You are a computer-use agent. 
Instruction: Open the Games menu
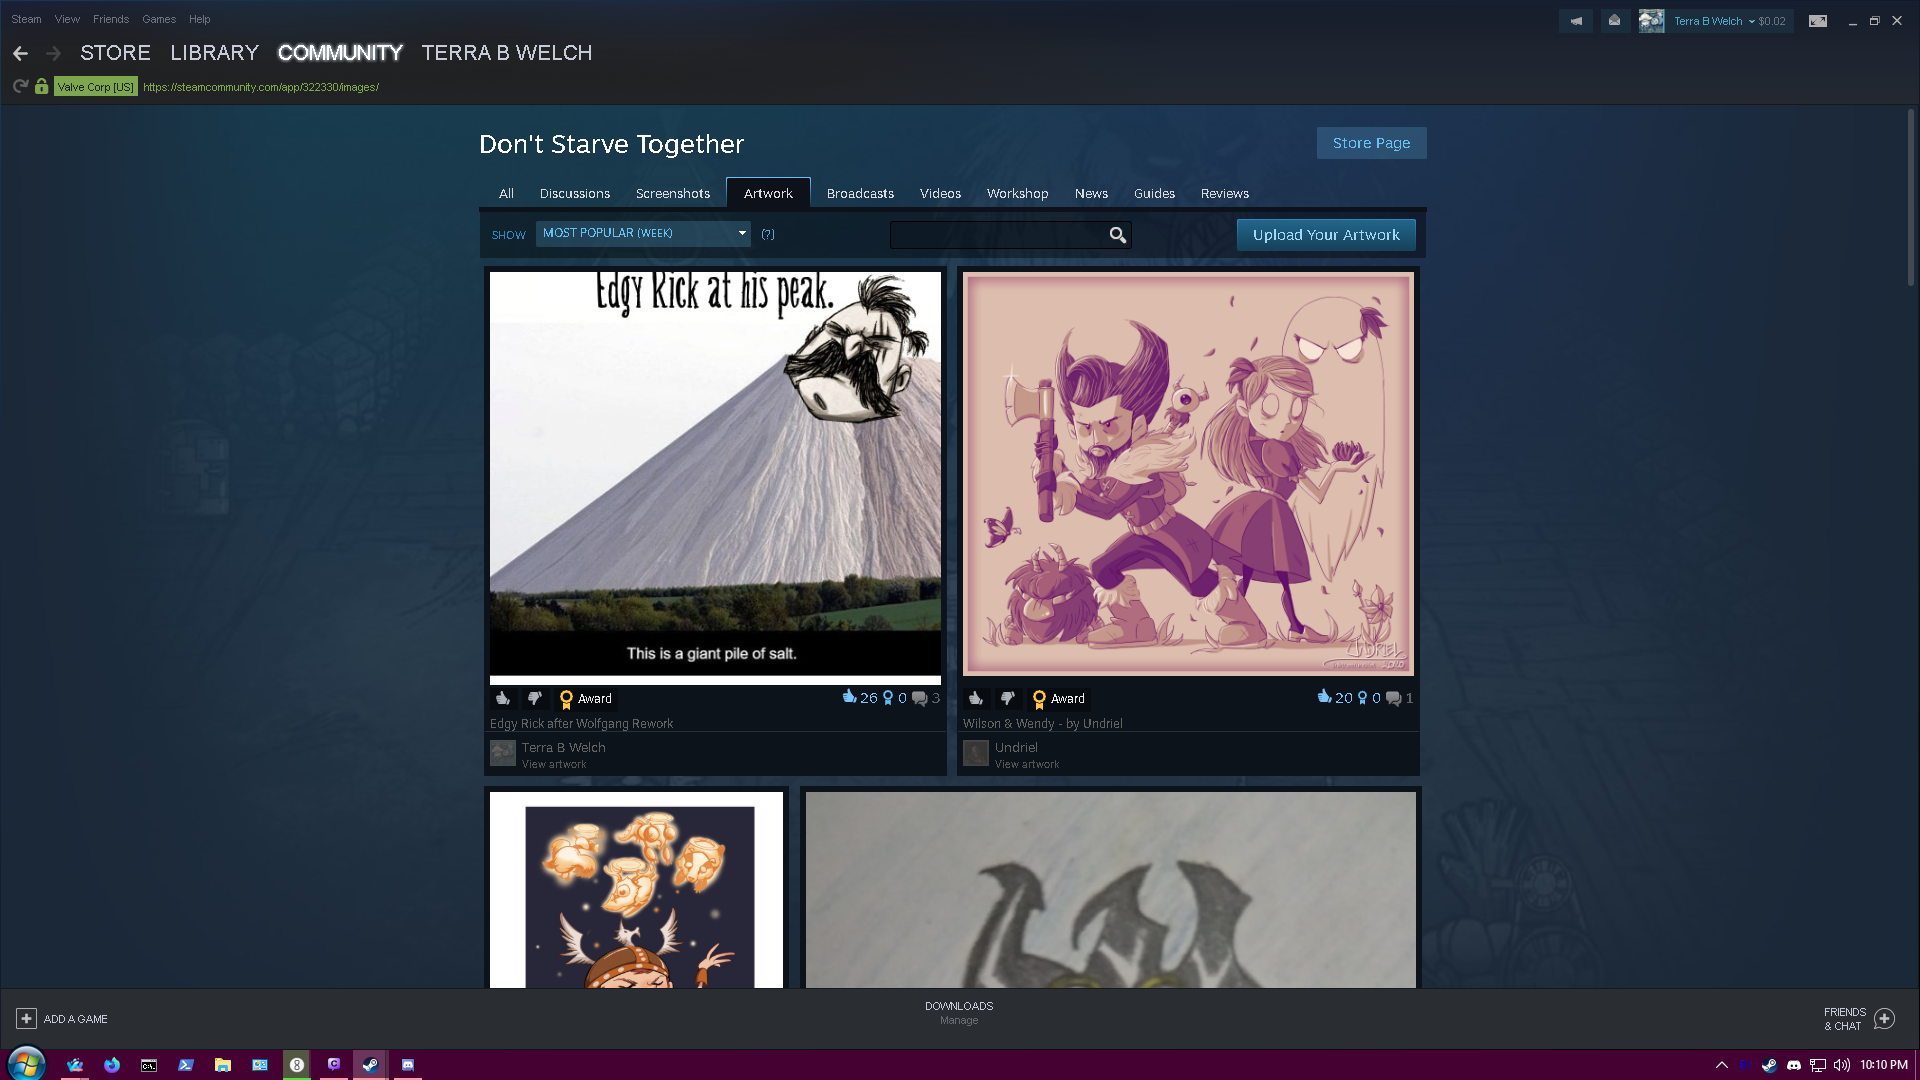click(x=158, y=19)
